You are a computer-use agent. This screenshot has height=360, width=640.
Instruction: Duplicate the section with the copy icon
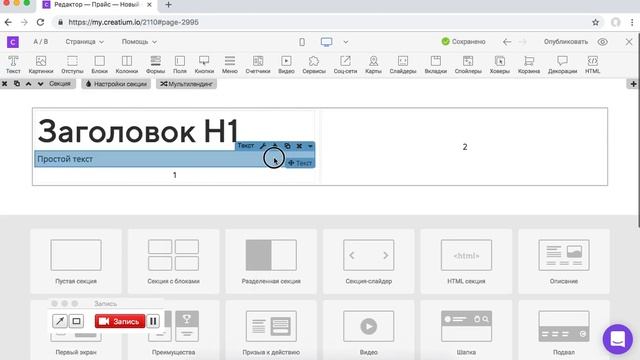click(17, 84)
